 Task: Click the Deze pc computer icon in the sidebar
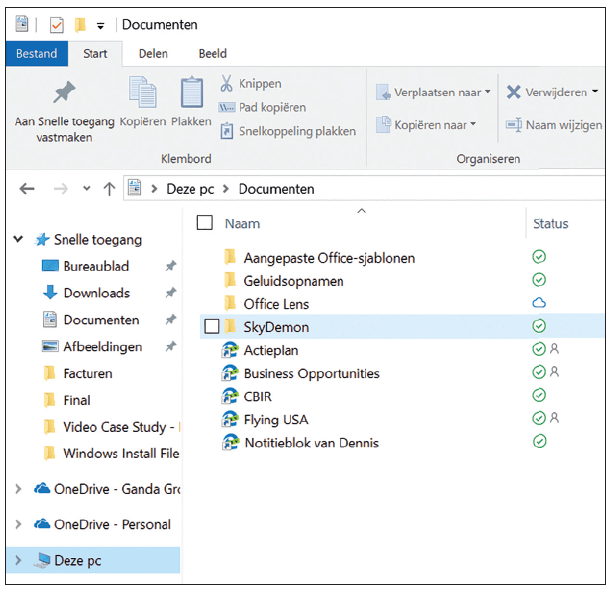(x=42, y=560)
